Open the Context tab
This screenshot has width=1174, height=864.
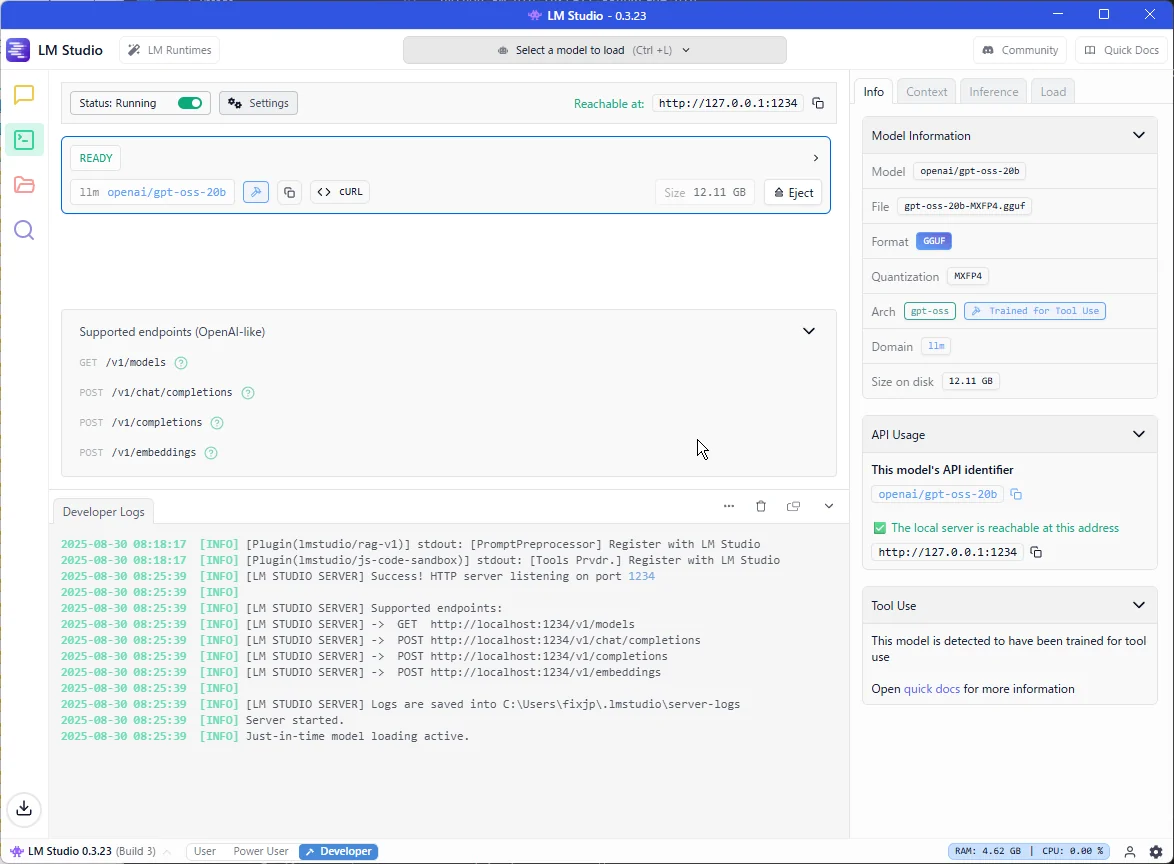click(x=926, y=91)
